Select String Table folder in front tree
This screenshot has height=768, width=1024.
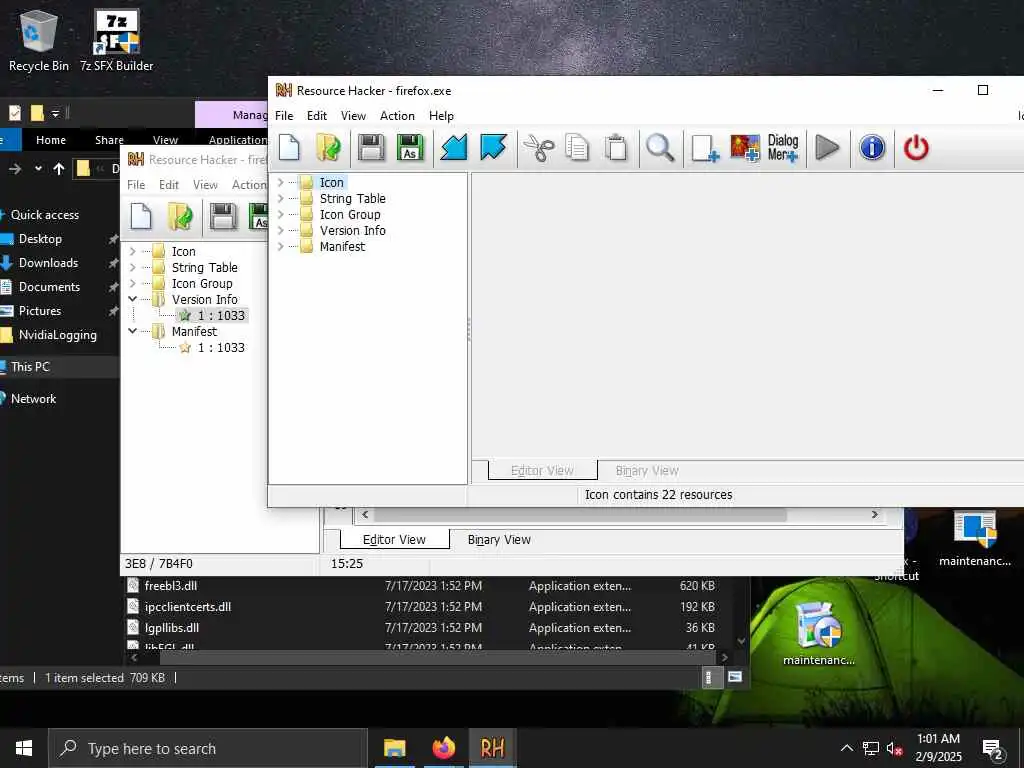coord(352,198)
